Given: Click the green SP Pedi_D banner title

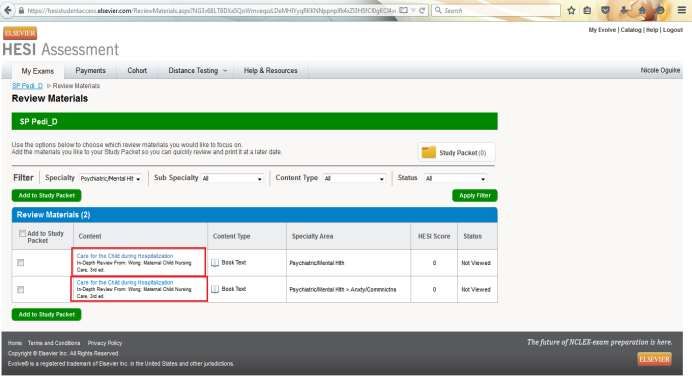Looking at the screenshot, I should [38, 121].
